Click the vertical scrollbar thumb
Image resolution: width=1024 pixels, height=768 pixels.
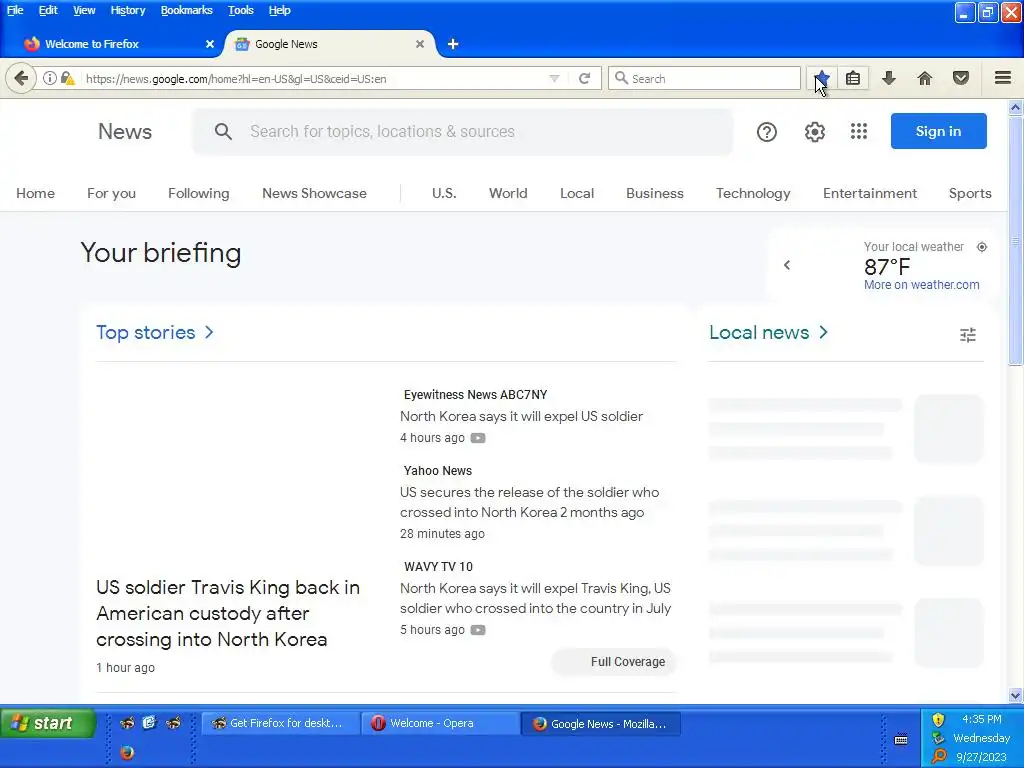click(1015, 240)
